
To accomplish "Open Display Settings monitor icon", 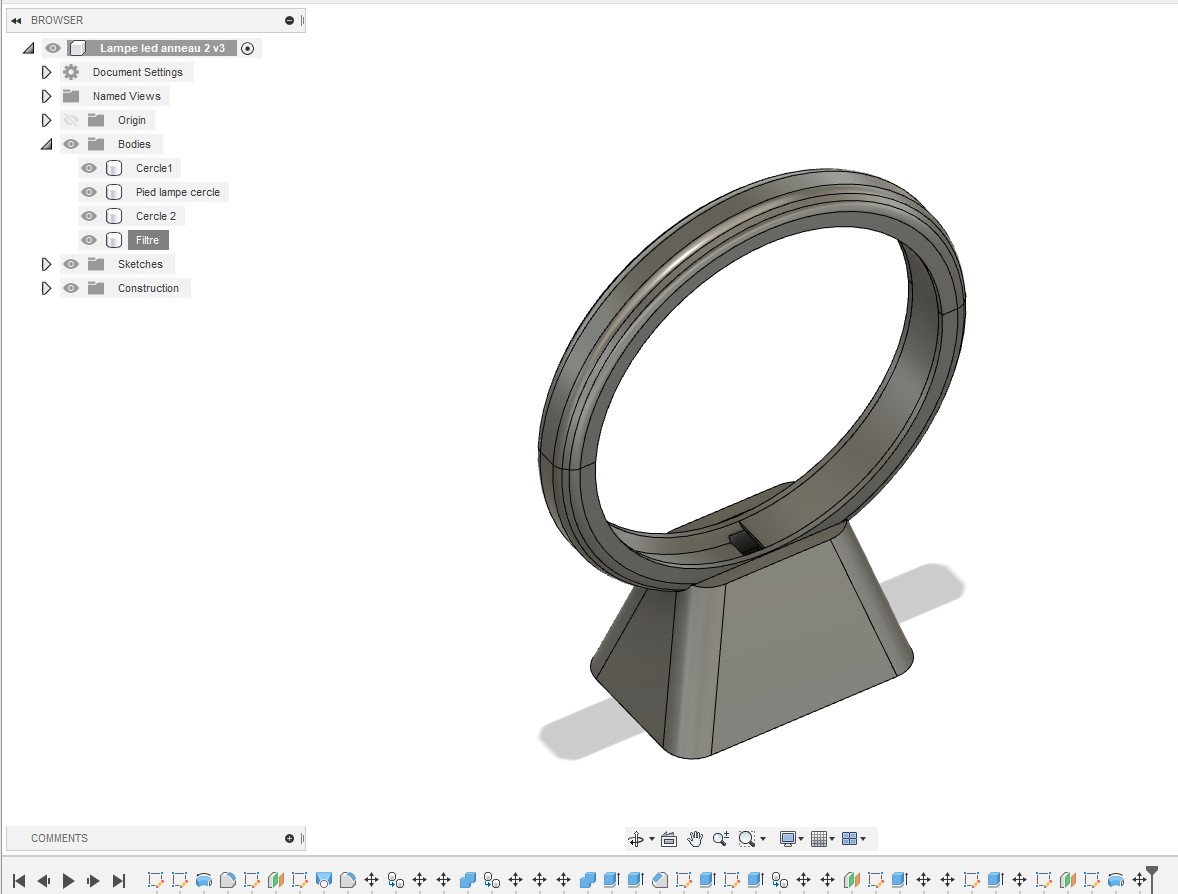I will click(x=787, y=839).
